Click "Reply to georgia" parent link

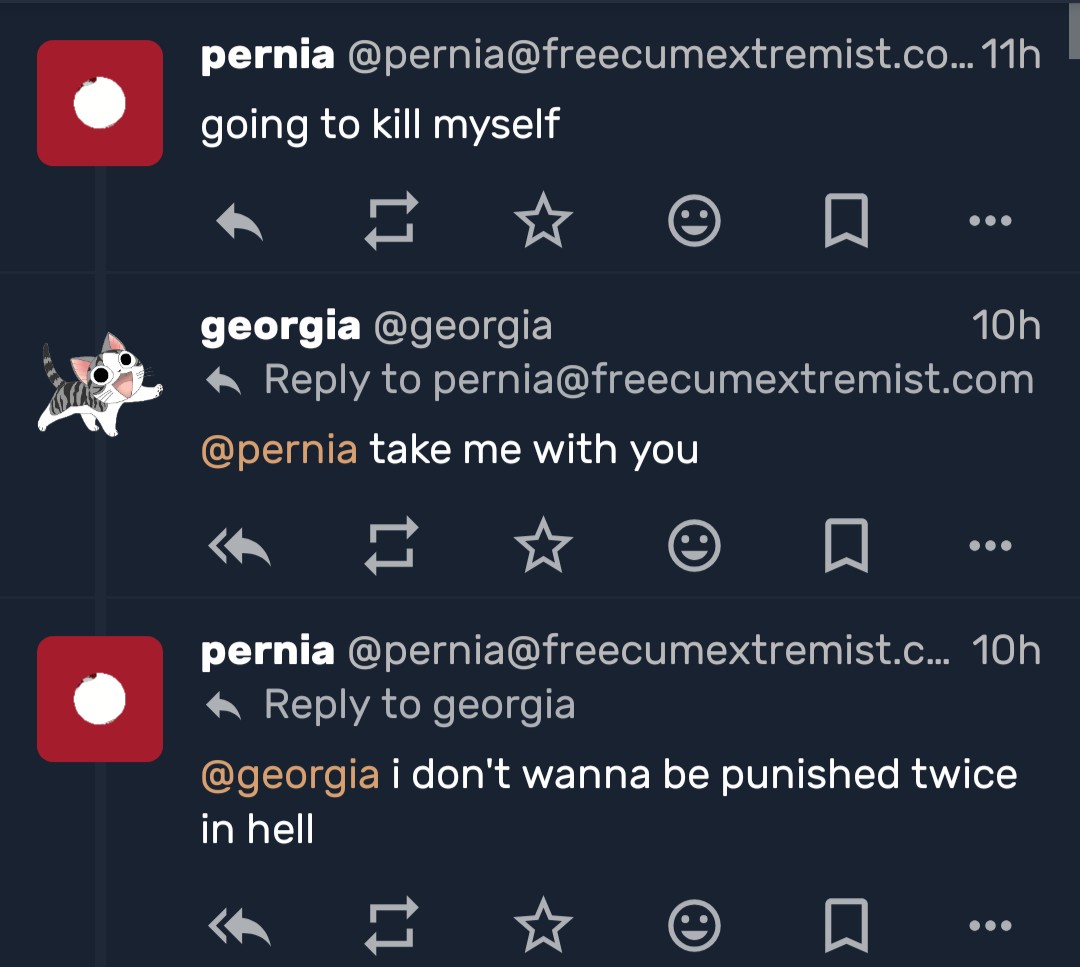click(x=418, y=706)
